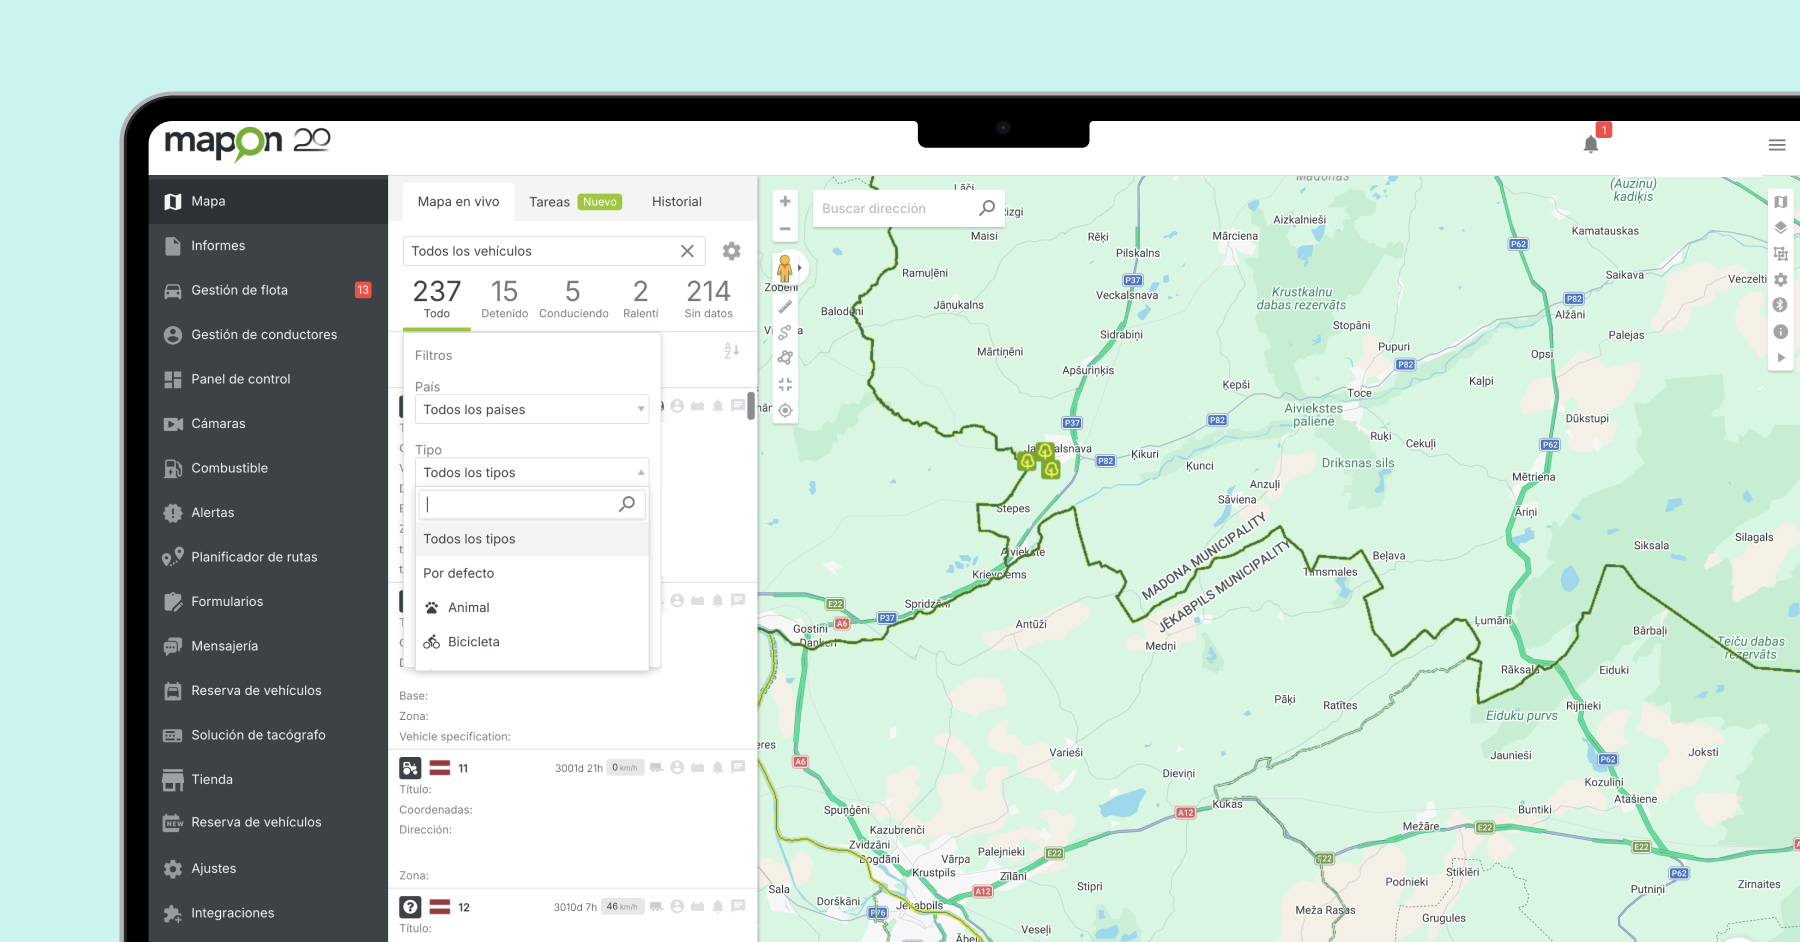Click the center location target tool
The height and width of the screenshot is (942, 1800).
(785, 410)
